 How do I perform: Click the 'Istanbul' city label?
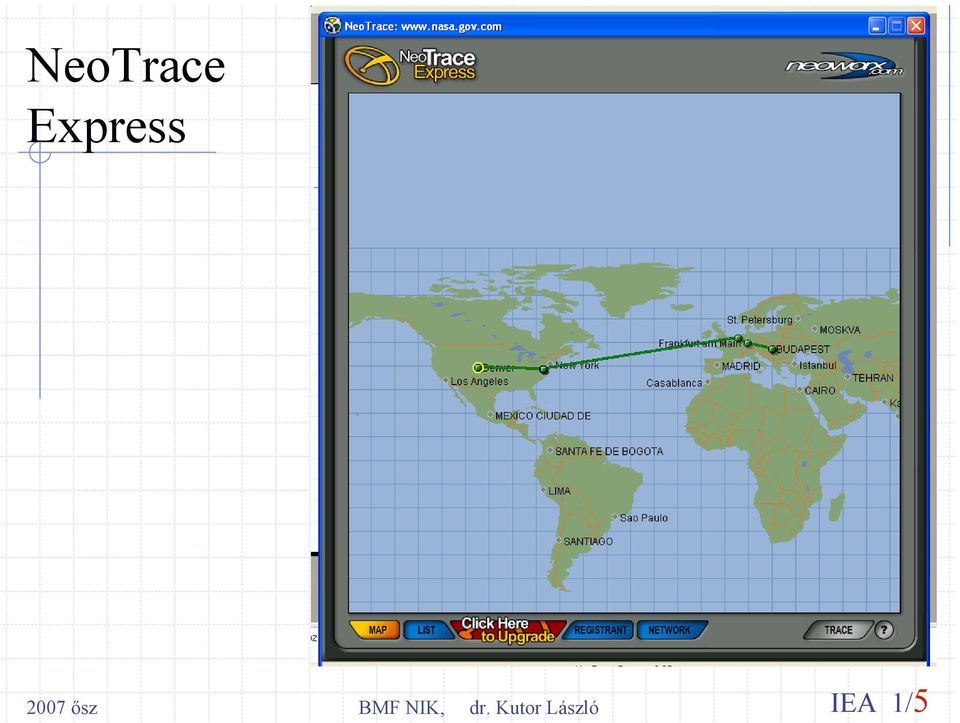tap(817, 365)
